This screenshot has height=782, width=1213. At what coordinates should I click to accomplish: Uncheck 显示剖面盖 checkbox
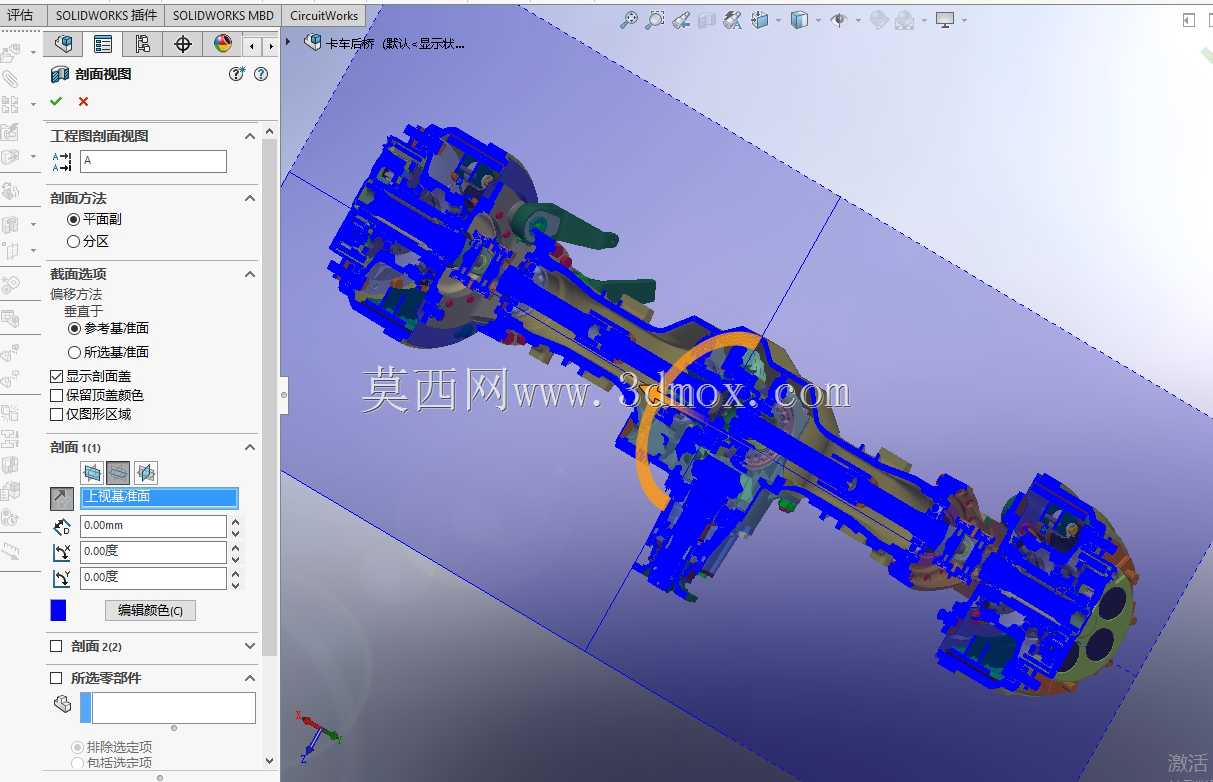[57, 376]
